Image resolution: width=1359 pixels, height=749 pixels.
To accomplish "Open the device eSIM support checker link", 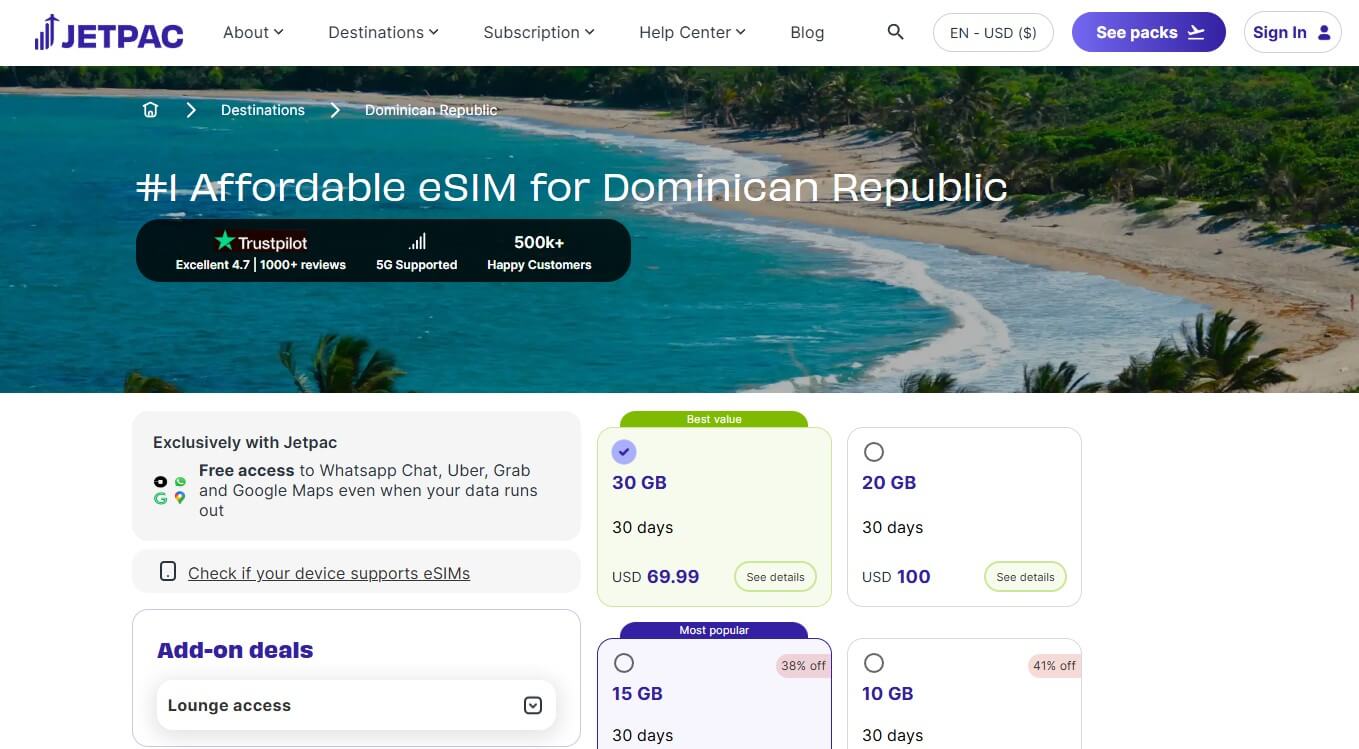I will (x=328, y=573).
